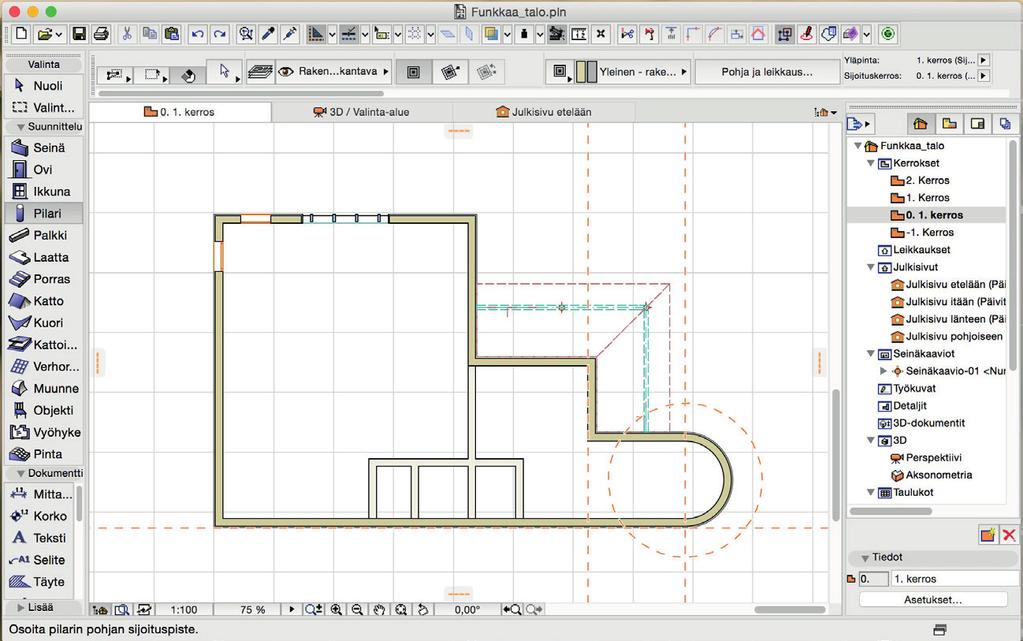
Task: Collapse the Kerrokset tree node
Action: (870, 163)
